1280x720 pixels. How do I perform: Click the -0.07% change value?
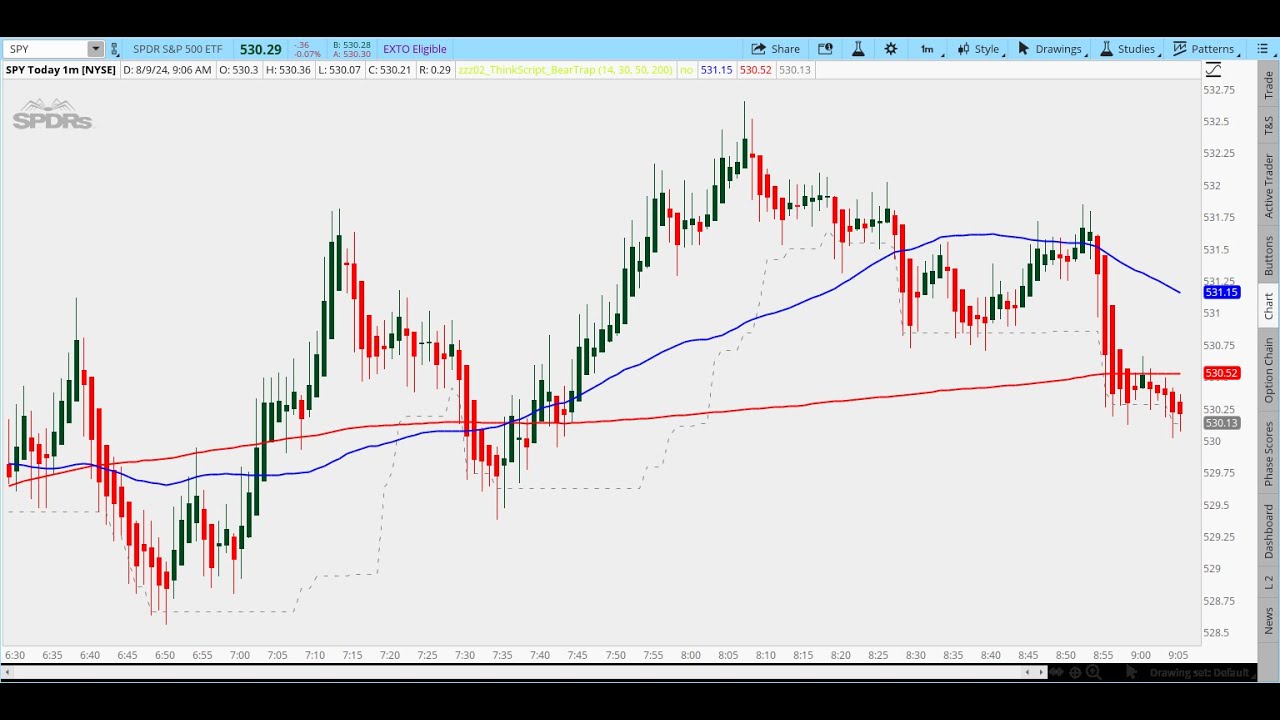point(307,54)
